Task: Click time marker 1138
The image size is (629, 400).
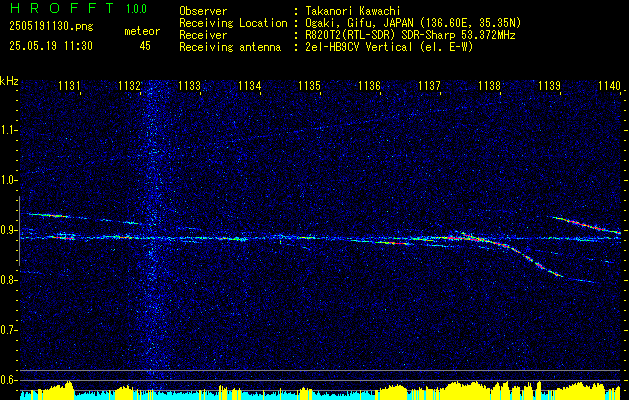Action: (x=489, y=85)
